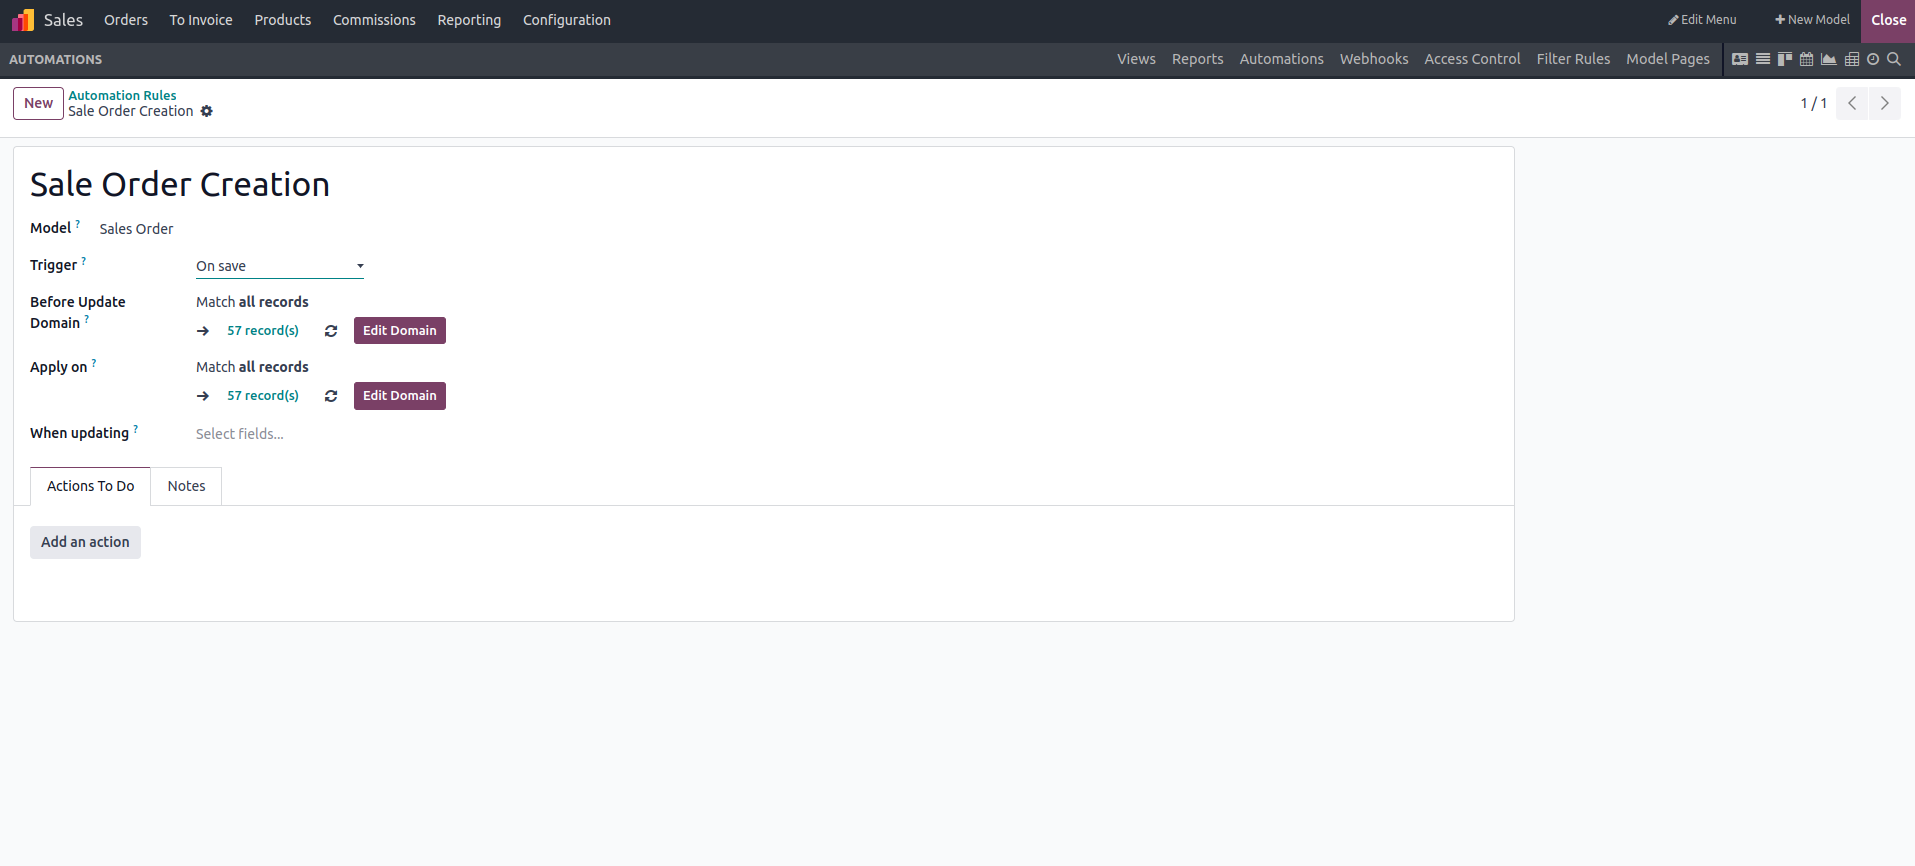Viewport: 1915px width, 866px height.
Task: Click Edit Menu button
Action: (1702, 20)
